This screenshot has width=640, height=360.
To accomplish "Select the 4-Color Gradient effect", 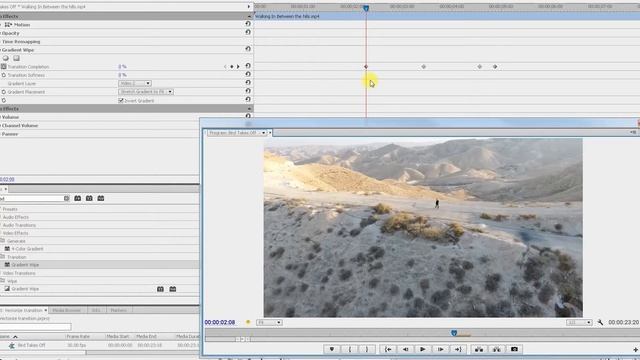I will pos(27,249).
